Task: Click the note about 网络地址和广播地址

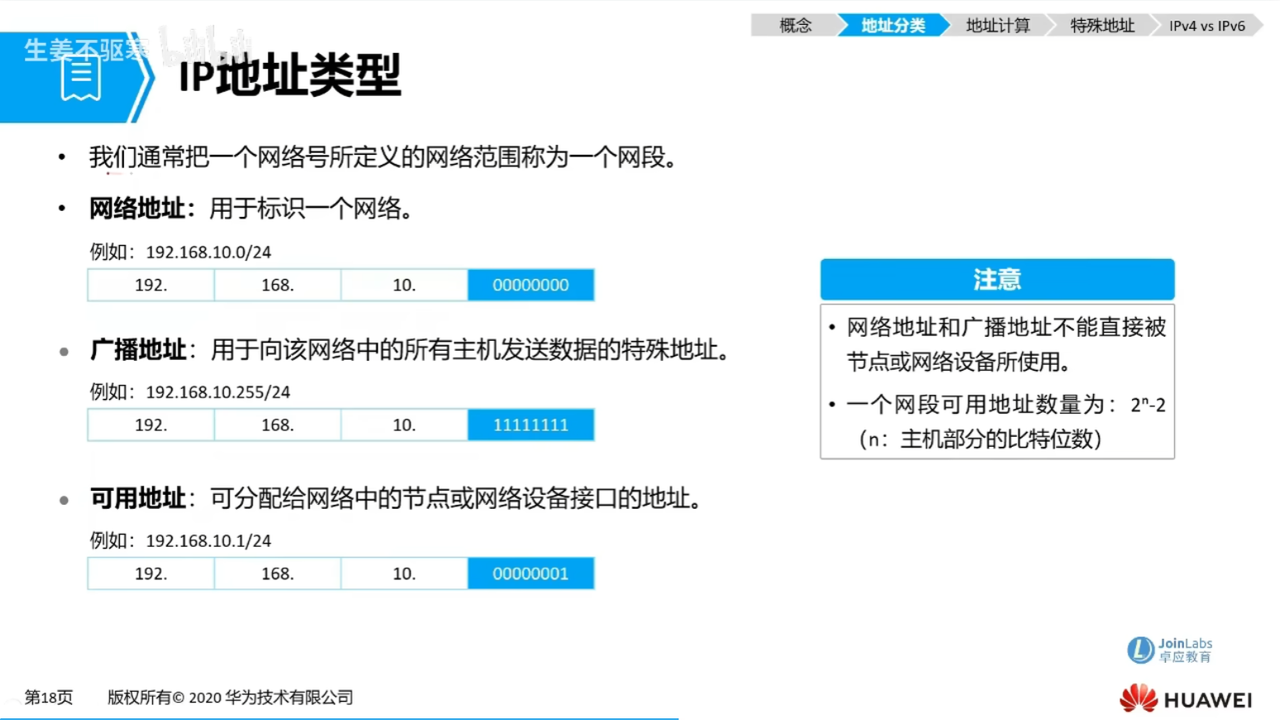Action: pyautogui.click(x=1006, y=344)
